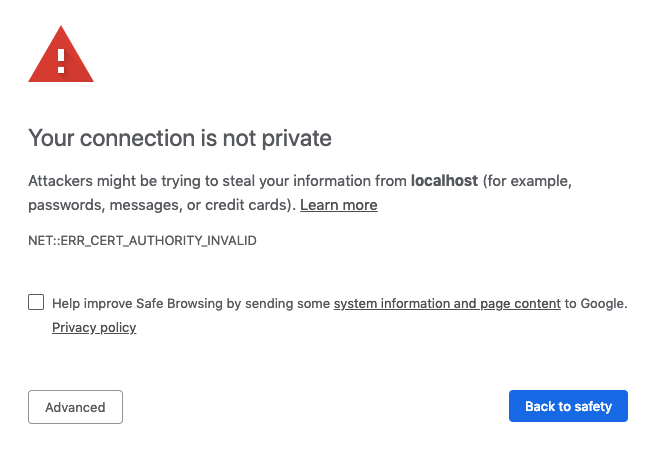Screen dimensions: 649x456
Task: Click the "Your connection is not private" heading
Action: [180, 137]
